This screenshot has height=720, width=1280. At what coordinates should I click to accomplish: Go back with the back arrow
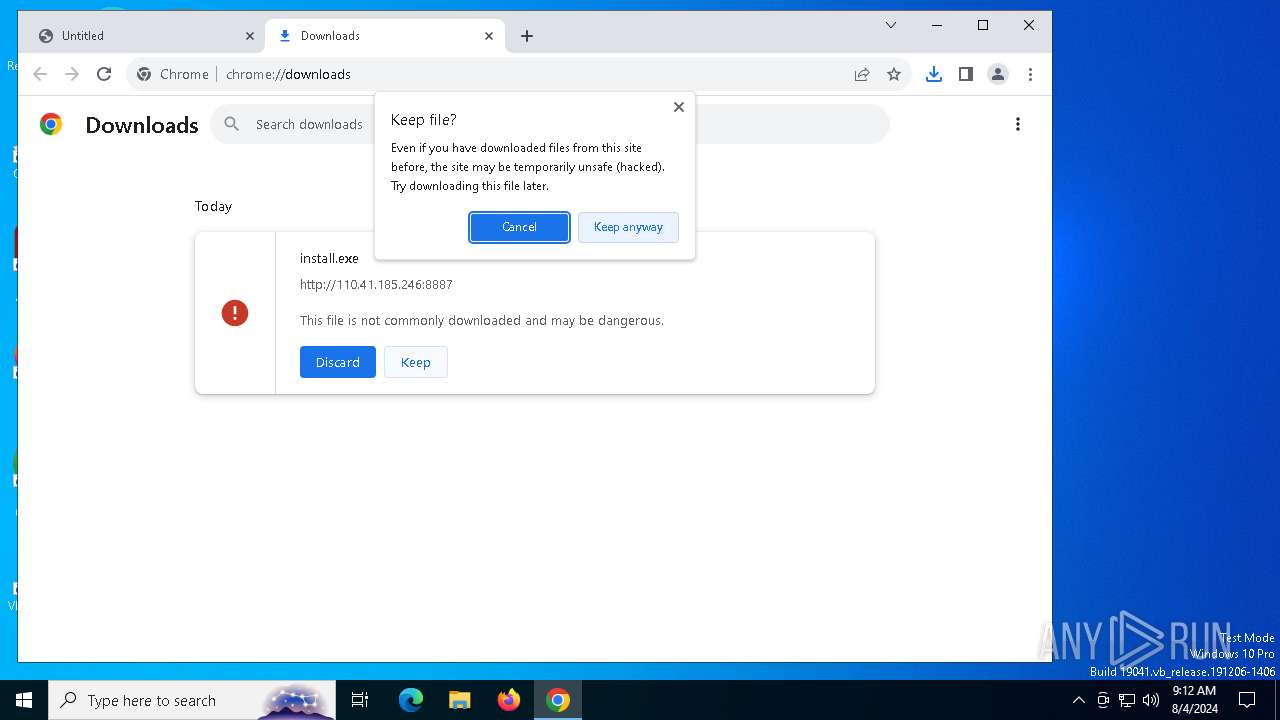pos(40,74)
